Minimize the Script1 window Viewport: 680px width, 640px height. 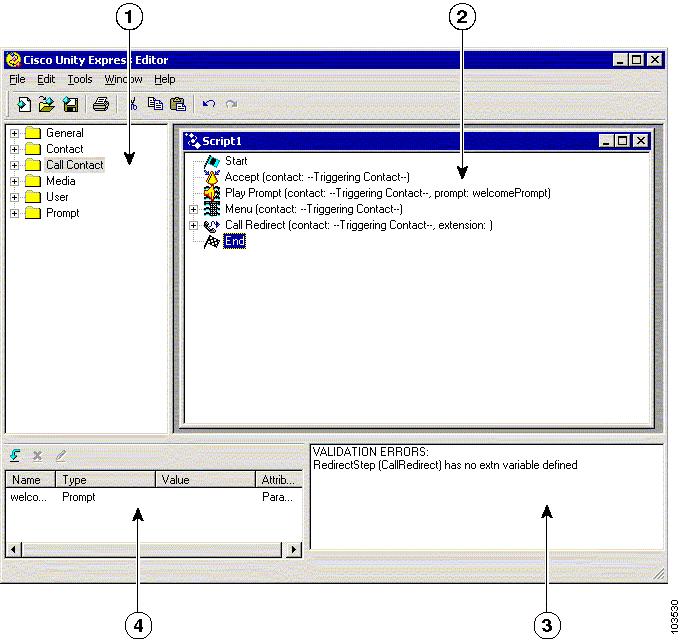606,141
